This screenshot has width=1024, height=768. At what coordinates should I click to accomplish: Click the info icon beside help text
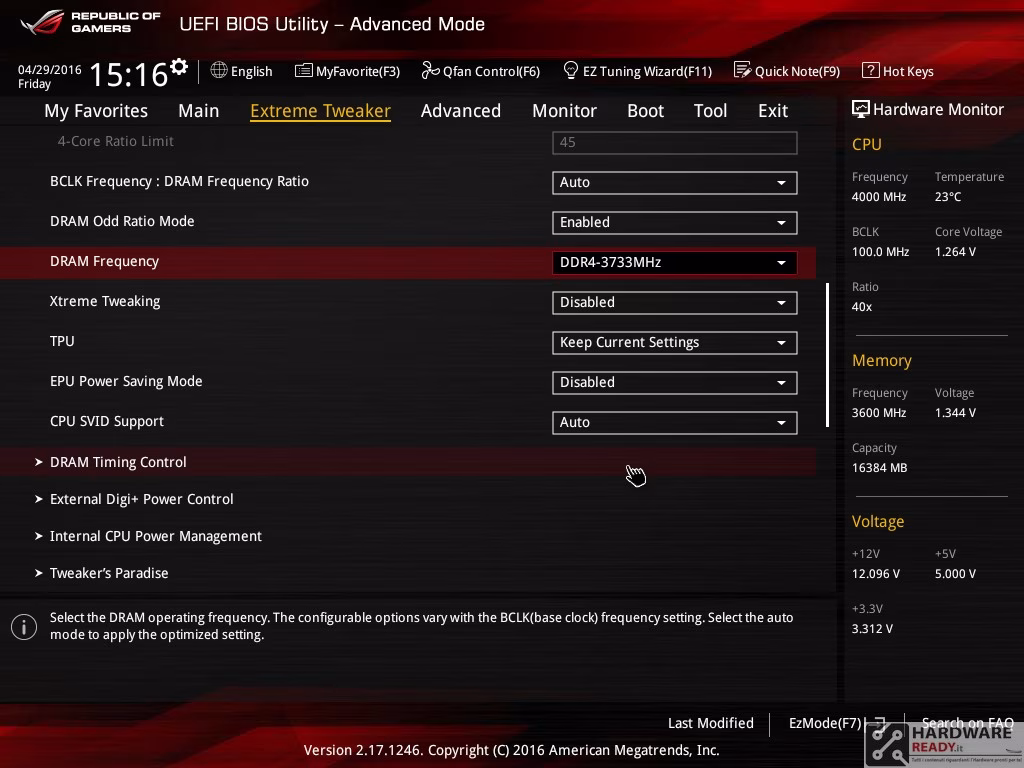24,627
